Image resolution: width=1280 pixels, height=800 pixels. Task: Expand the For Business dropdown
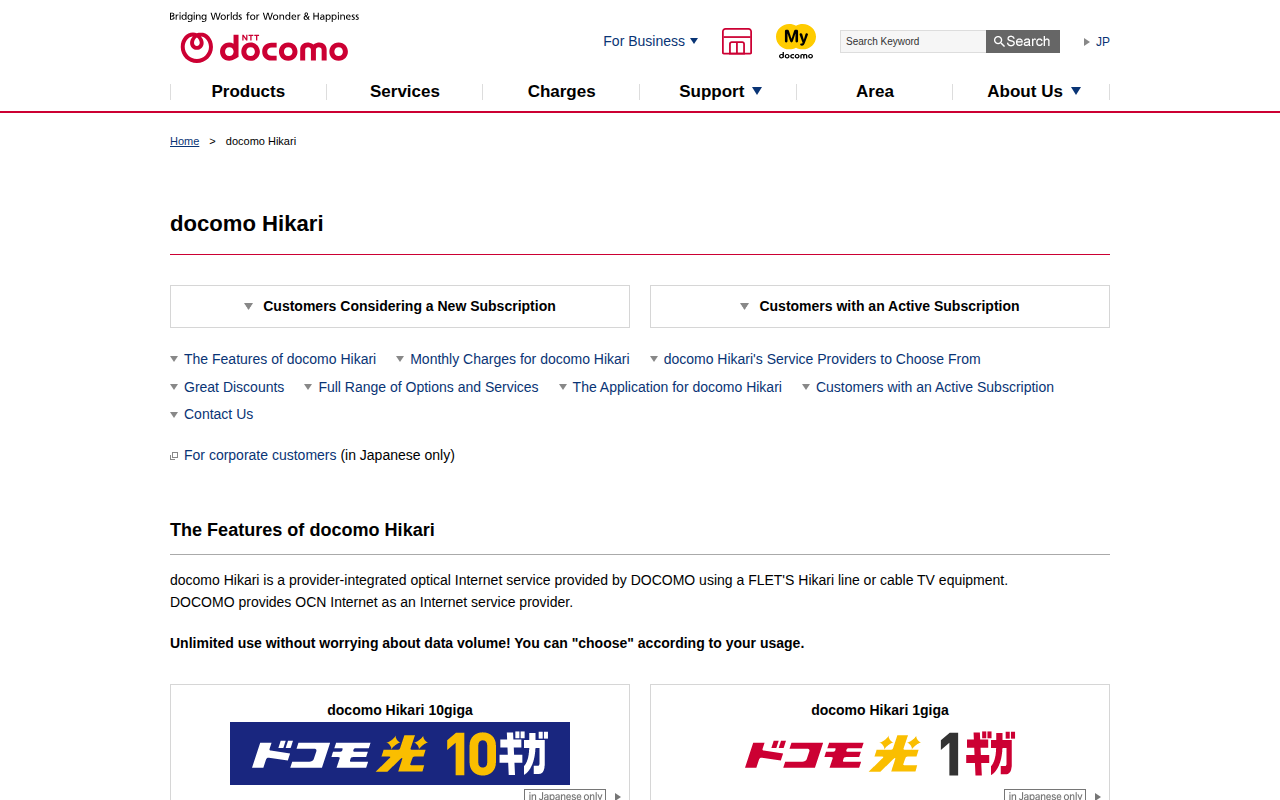pyautogui.click(x=651, y=41)
